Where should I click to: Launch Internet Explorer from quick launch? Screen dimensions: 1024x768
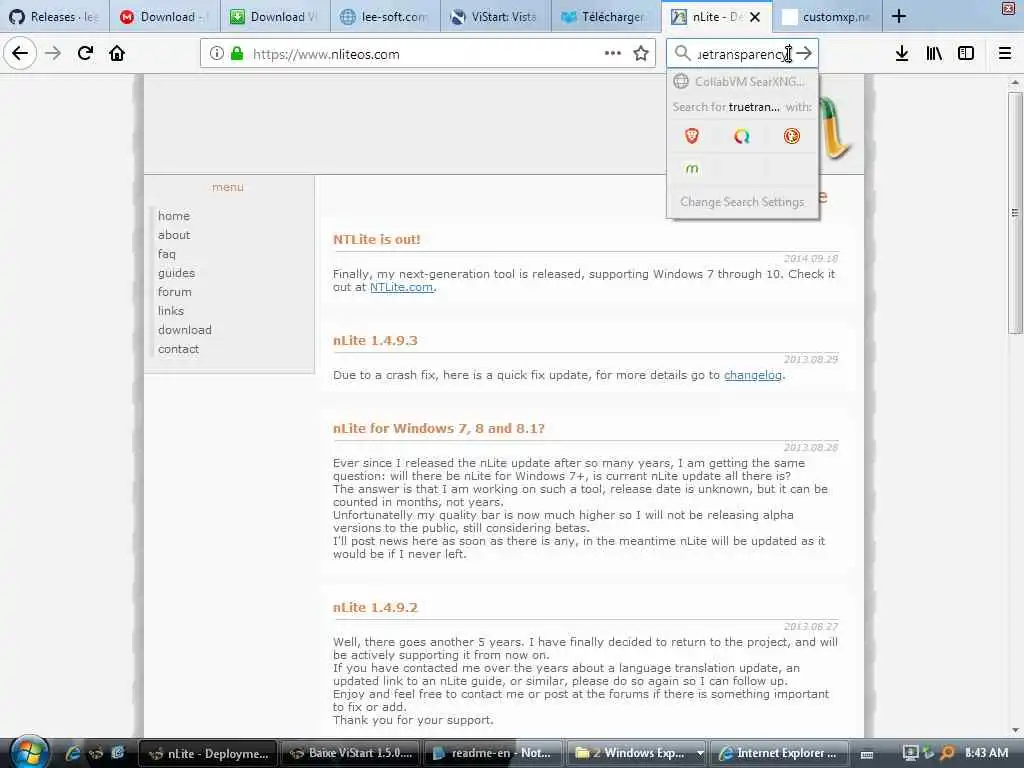72,754
